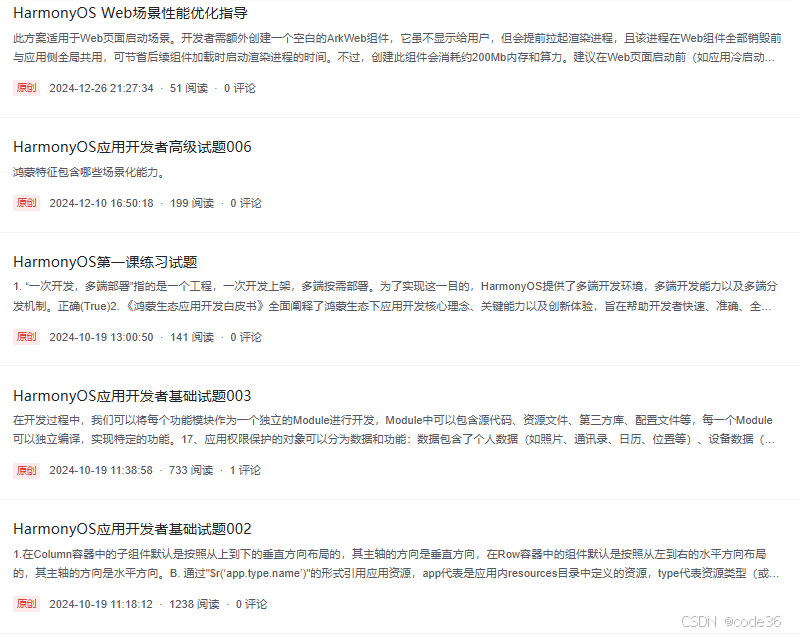The height and width of the screenshot is (637, 800).
Task: Click summary starting 此方案适用于Web页面启动场景
Action: click(x=397, y=47)
